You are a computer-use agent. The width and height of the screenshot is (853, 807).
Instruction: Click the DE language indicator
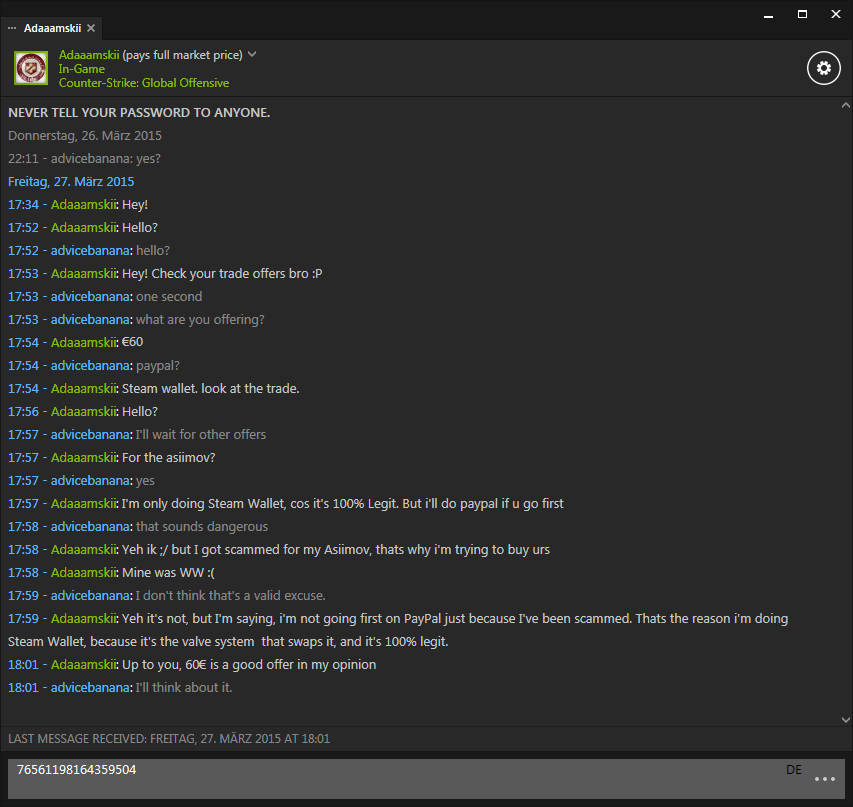(794, 770)
